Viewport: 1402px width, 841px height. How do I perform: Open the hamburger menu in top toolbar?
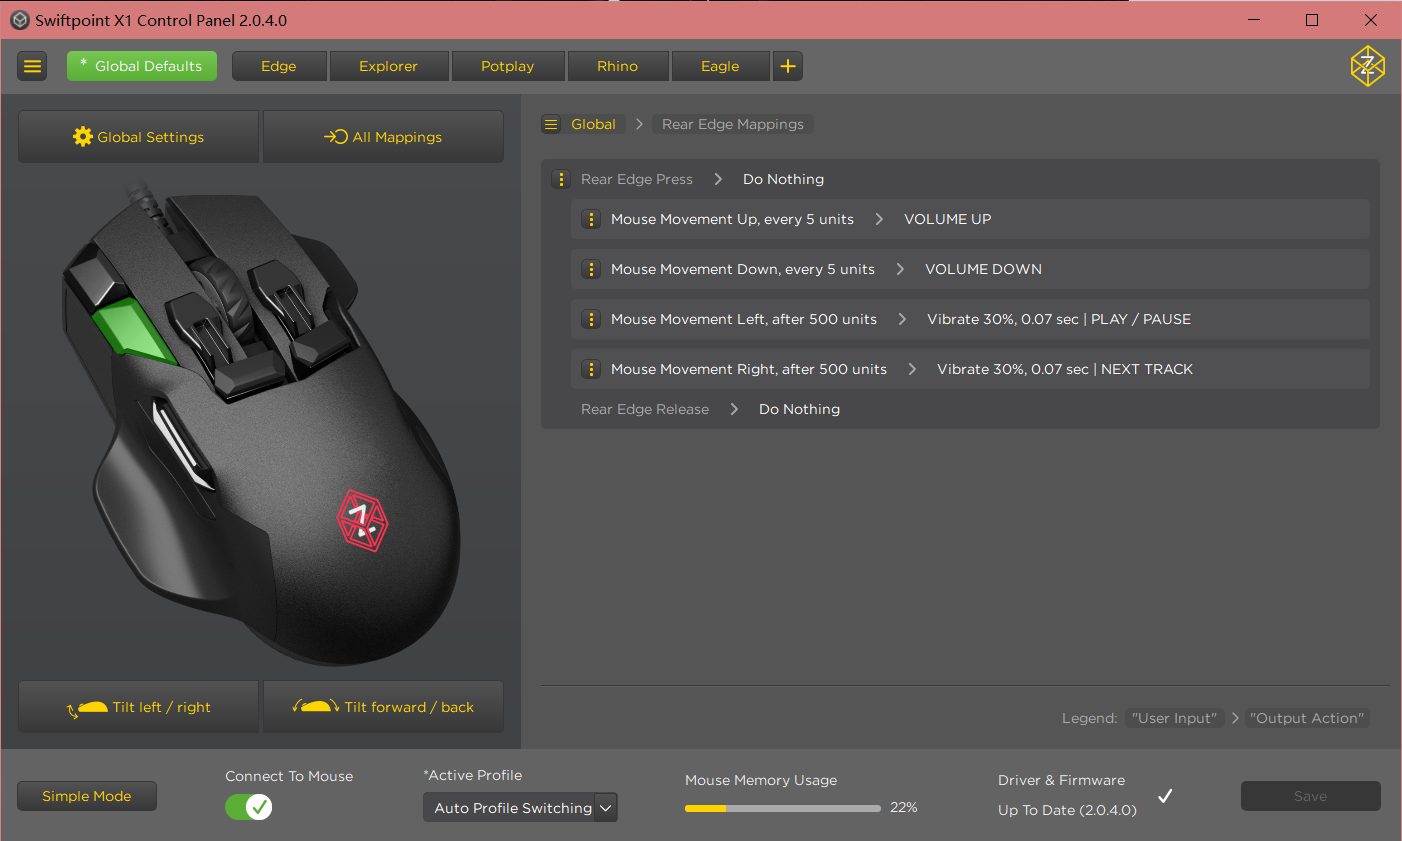[33, 66]
